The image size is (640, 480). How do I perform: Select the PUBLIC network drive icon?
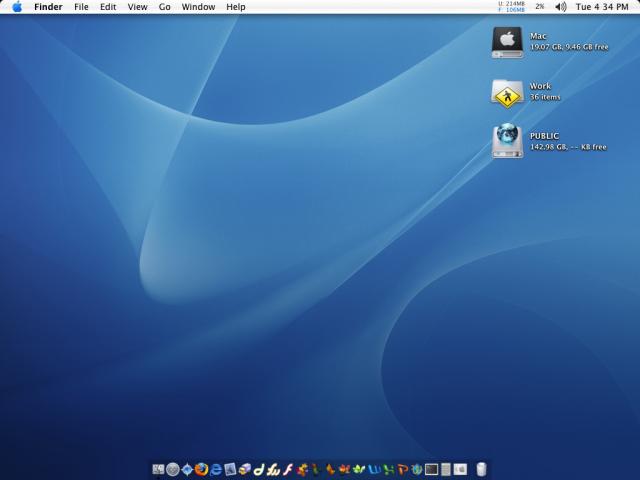point(507,141)
